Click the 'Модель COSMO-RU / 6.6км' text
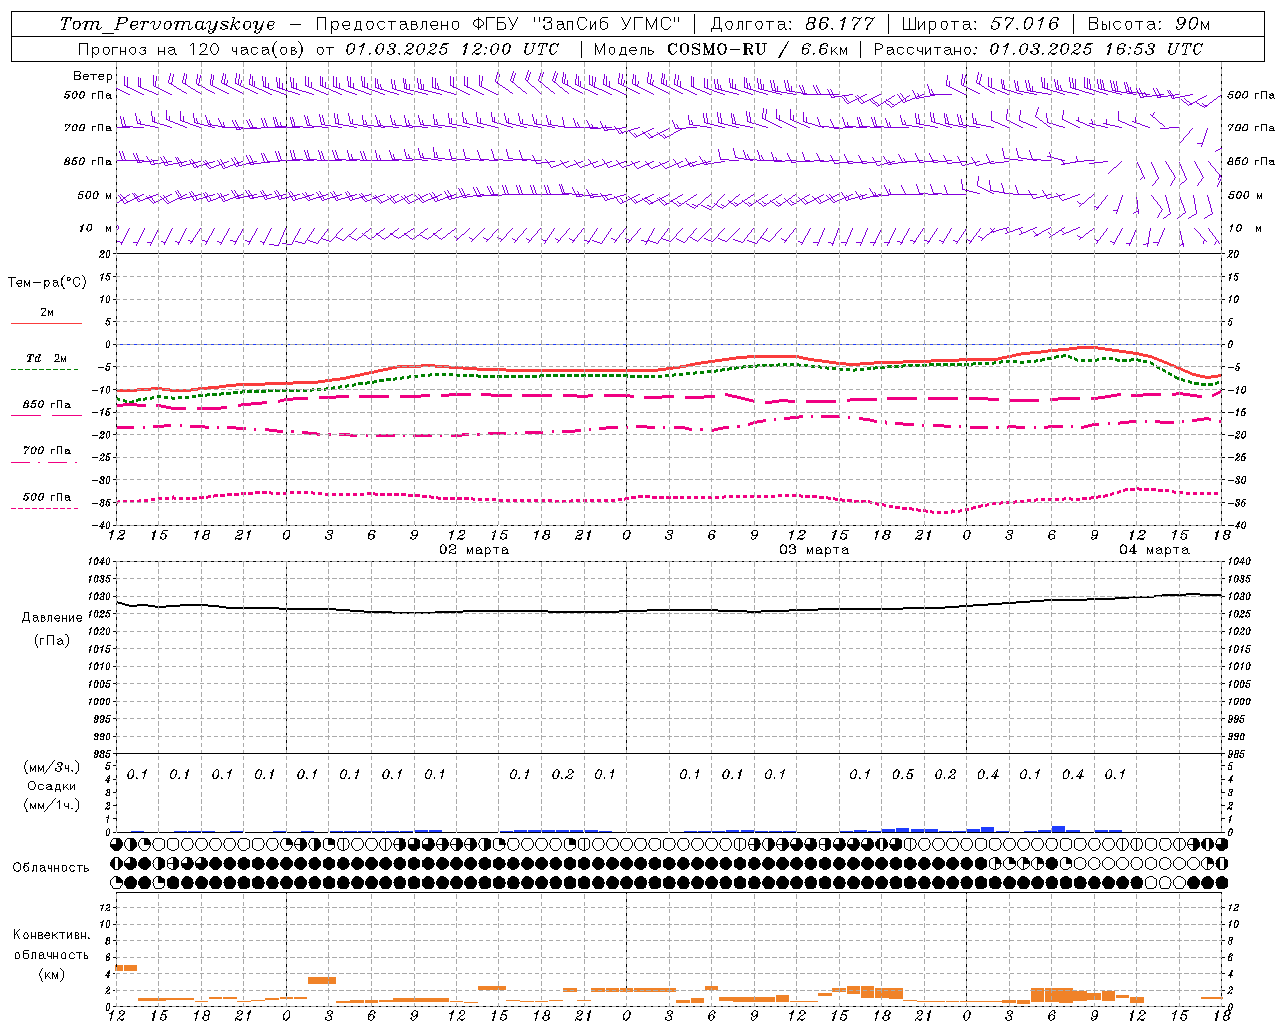The width and height of the screenshot is (1280, 1024). tap(721, 49)
